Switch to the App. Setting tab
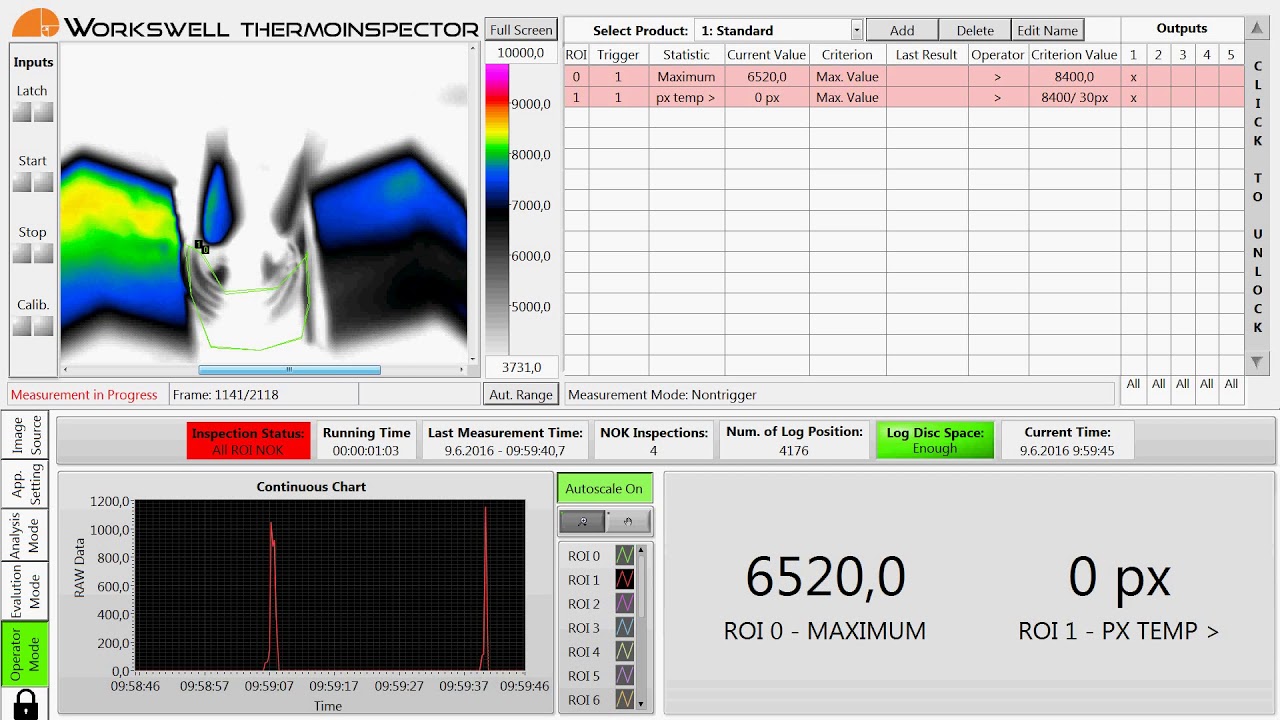 (26, 485)
